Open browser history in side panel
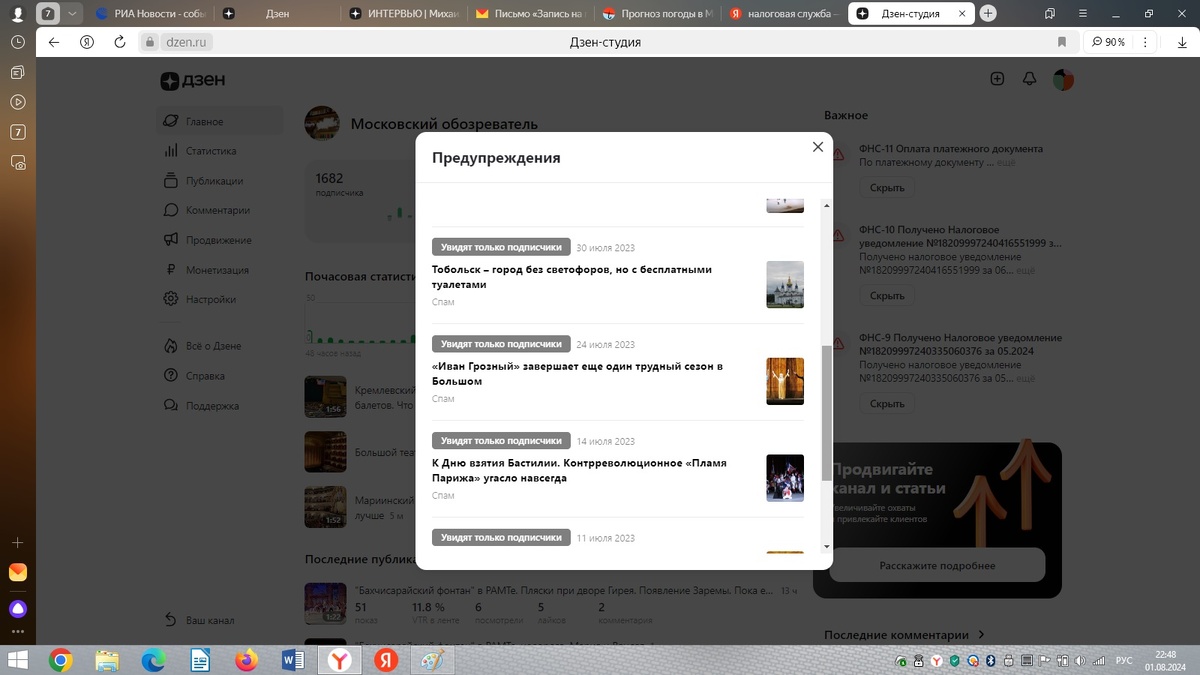Viewport: 1200px width, 675px height. click(17, 43)
